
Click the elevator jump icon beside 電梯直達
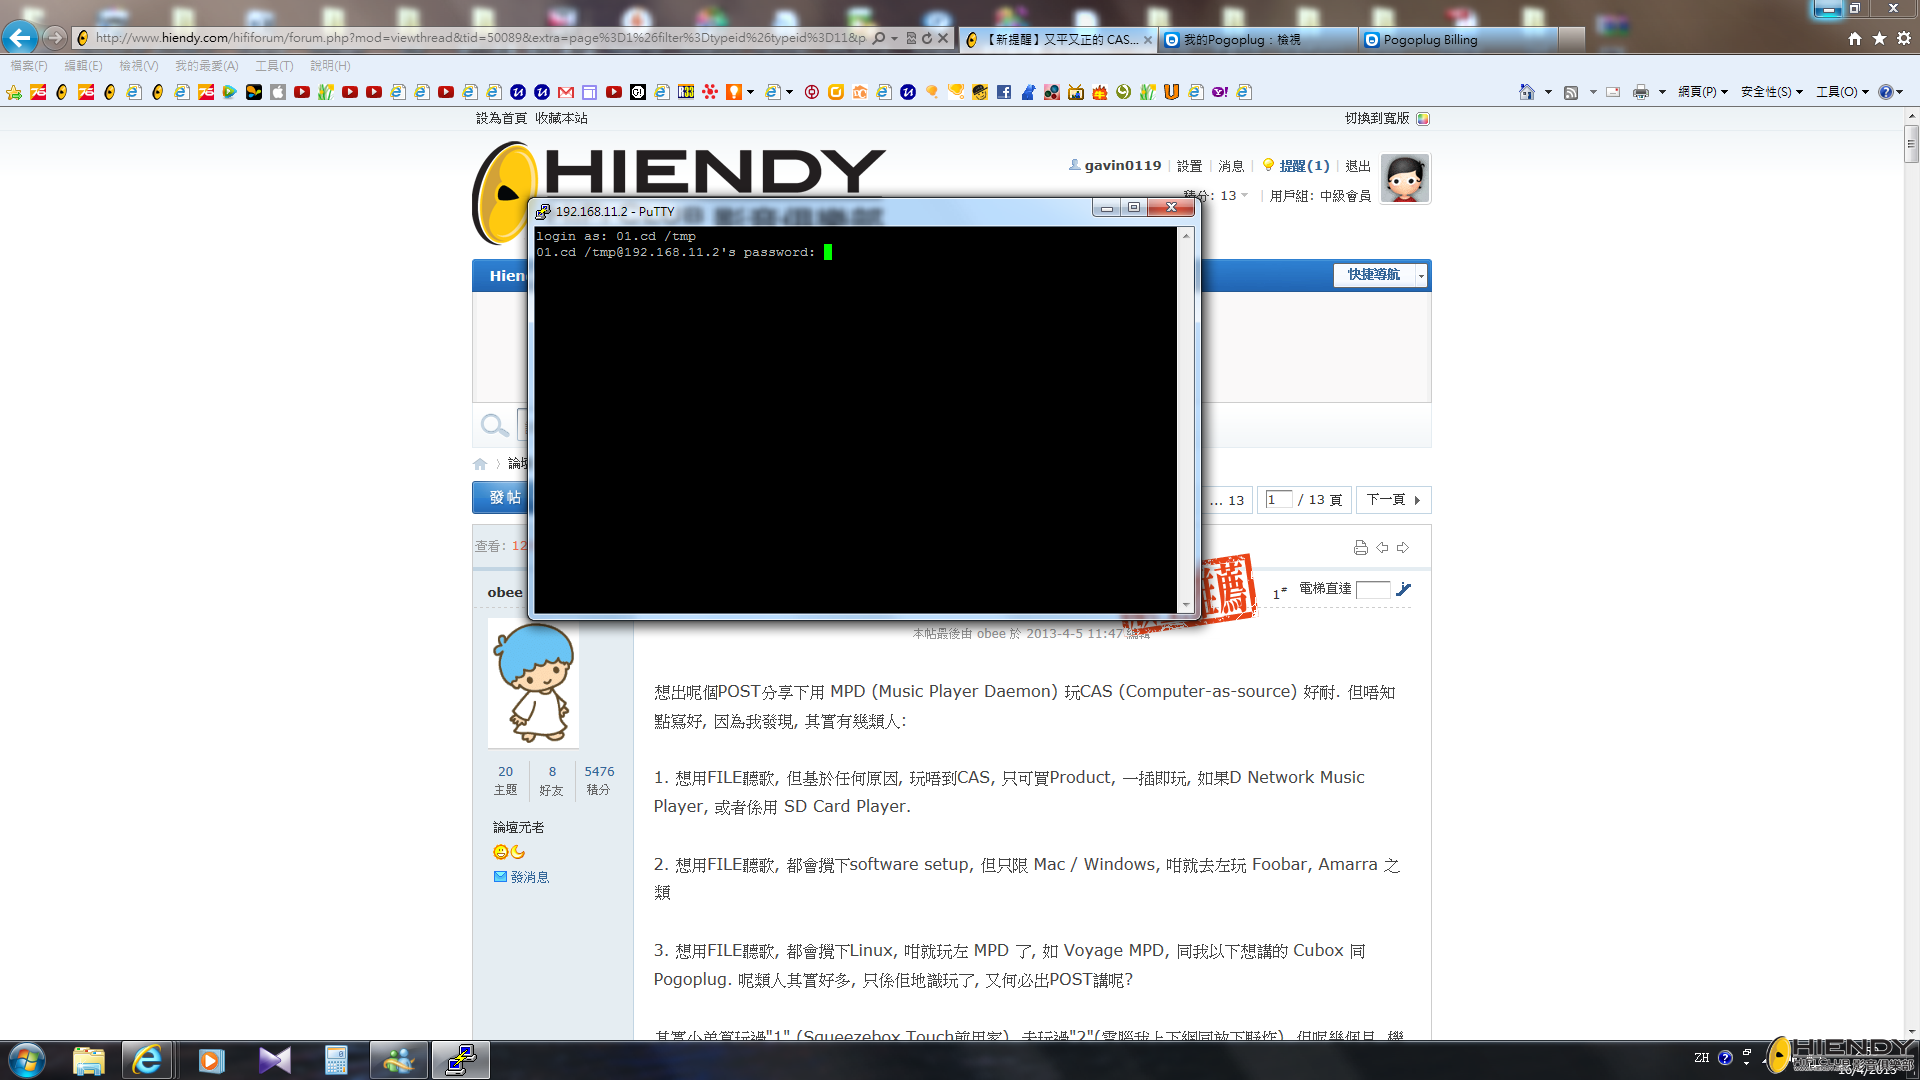point(1404,589)
